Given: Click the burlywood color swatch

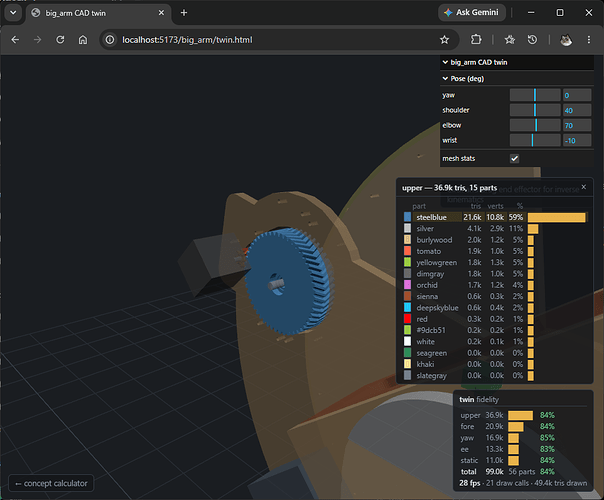Looking at the screenshot, I should pyautogui.click(x=407, y=240).
